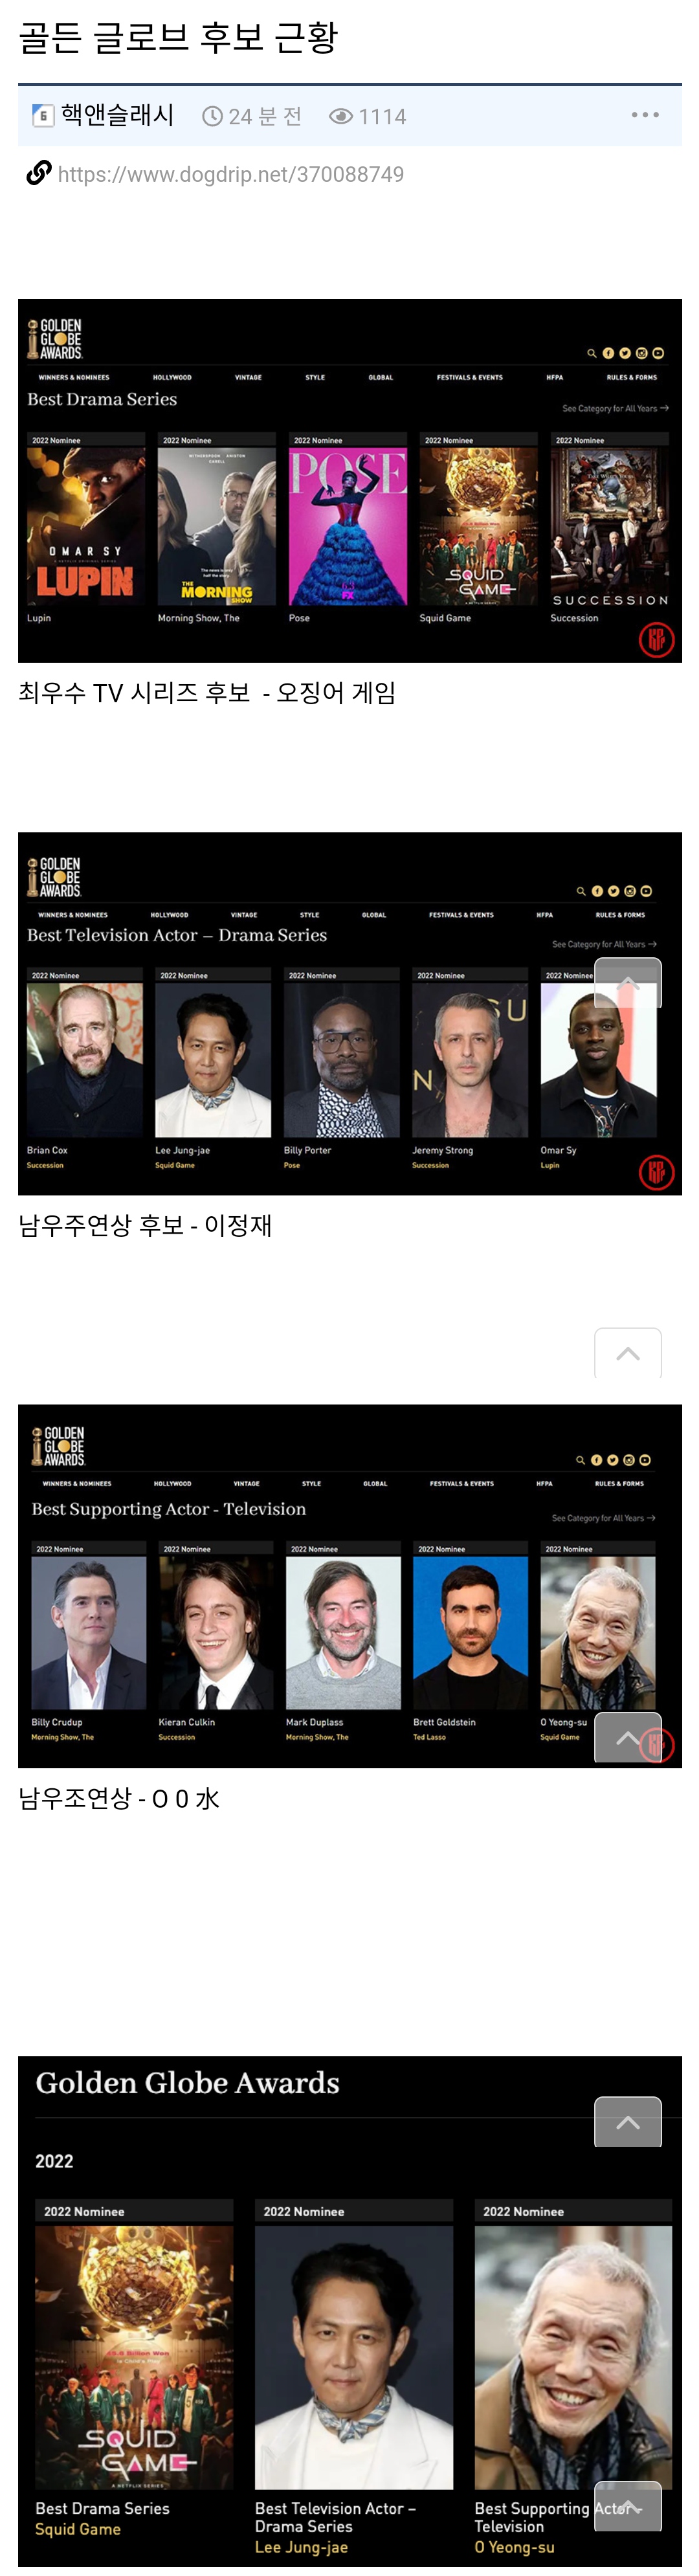Click the eye view-count icon
This screenshot has width=699, height=2576.
(x=341, y=117)
